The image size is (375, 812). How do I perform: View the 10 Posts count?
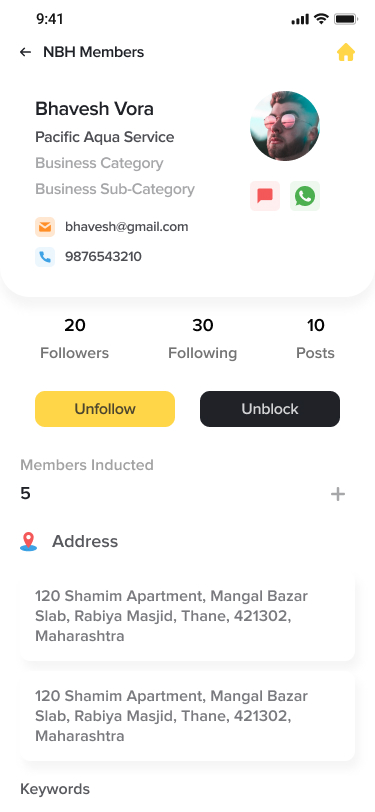pyautogui.click(x=315, y=339)
